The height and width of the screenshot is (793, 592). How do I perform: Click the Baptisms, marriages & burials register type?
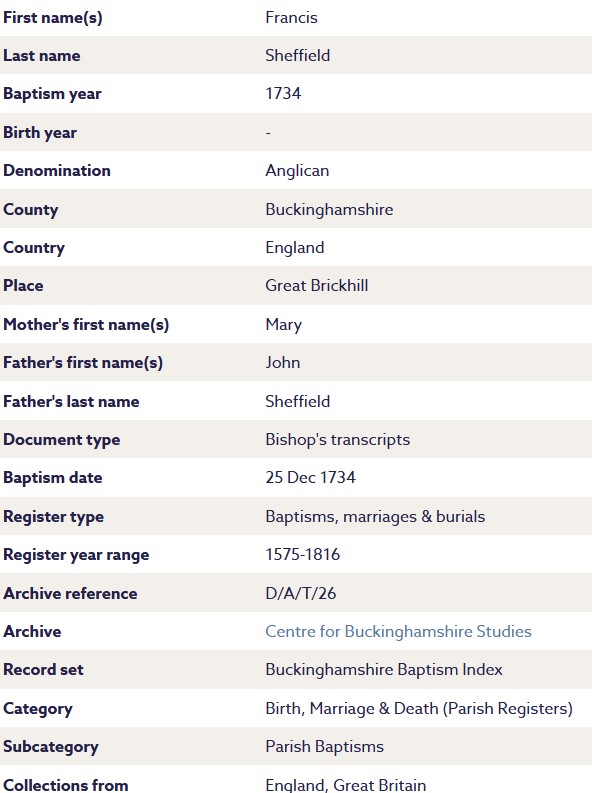pyautogui.click(x=375, y=516)
